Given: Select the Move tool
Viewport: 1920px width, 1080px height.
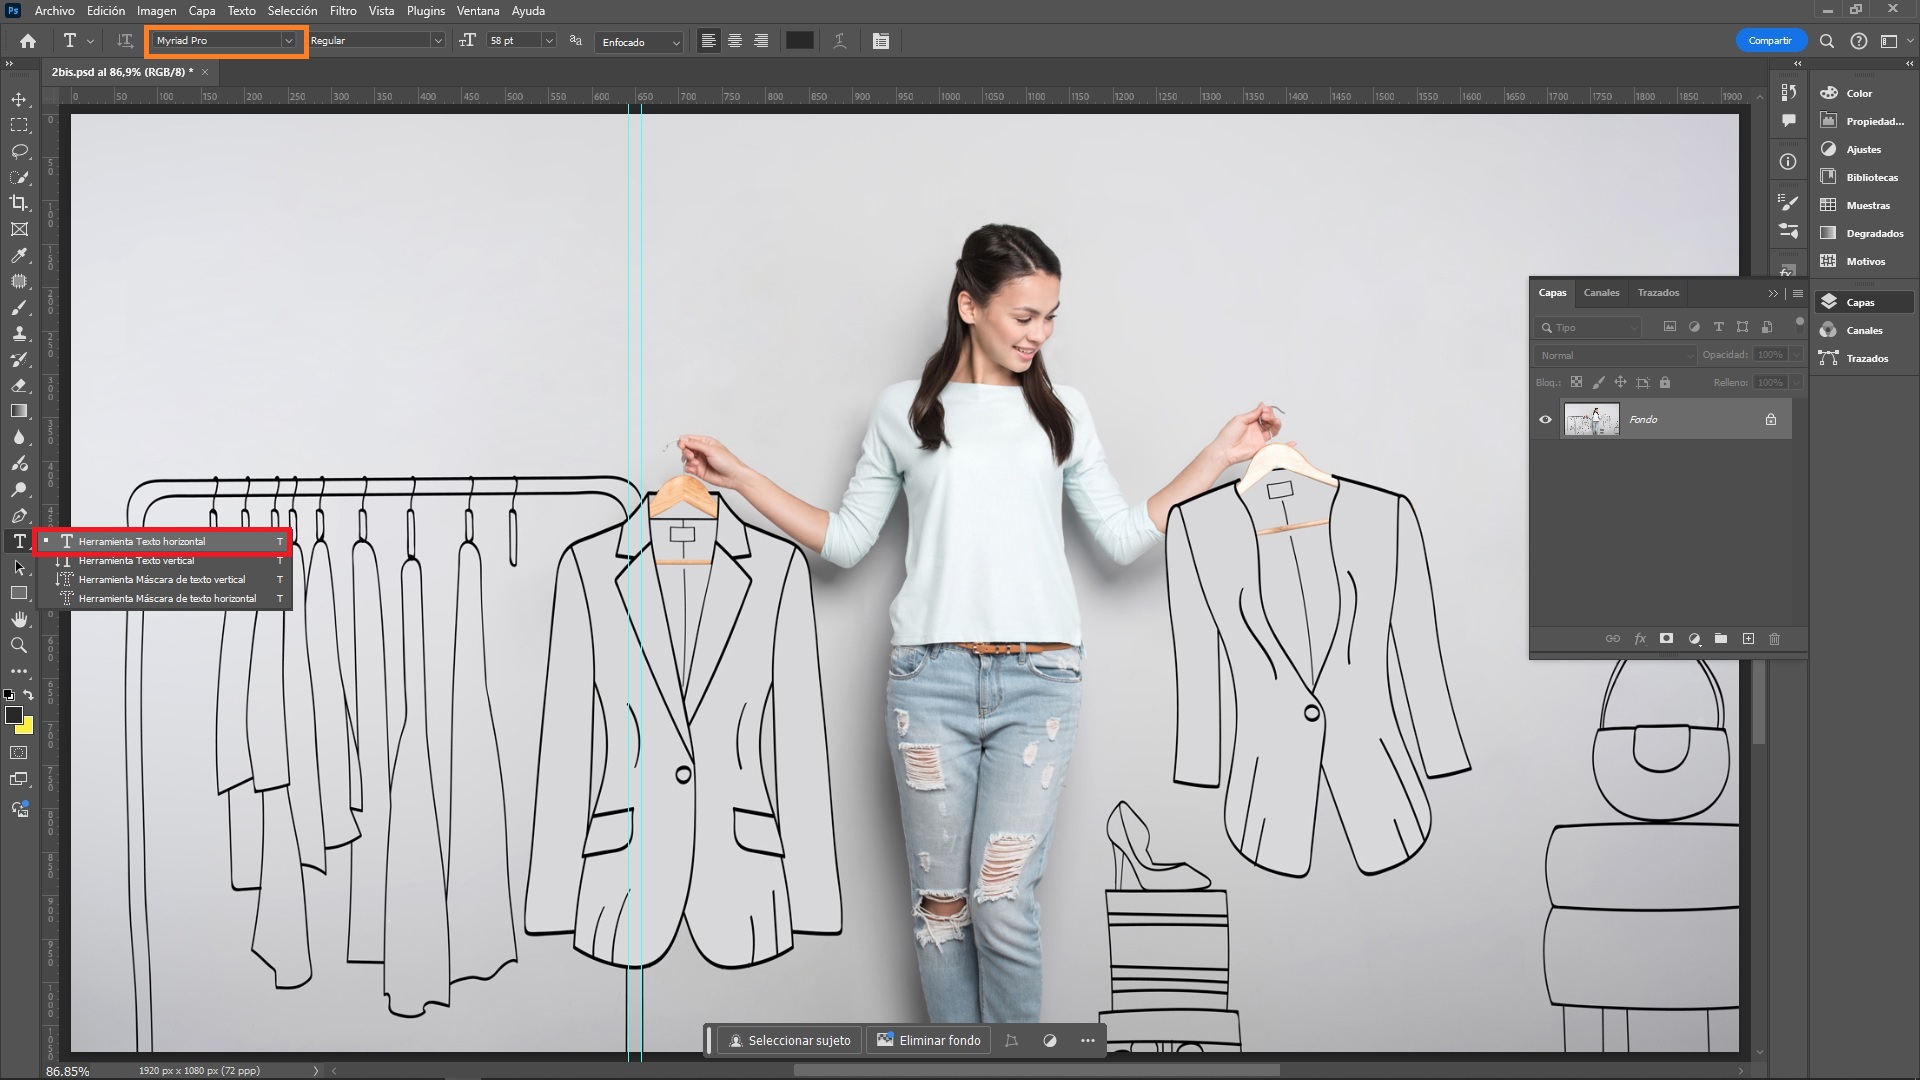Looking at the screenshot, I should coord(19,99).
